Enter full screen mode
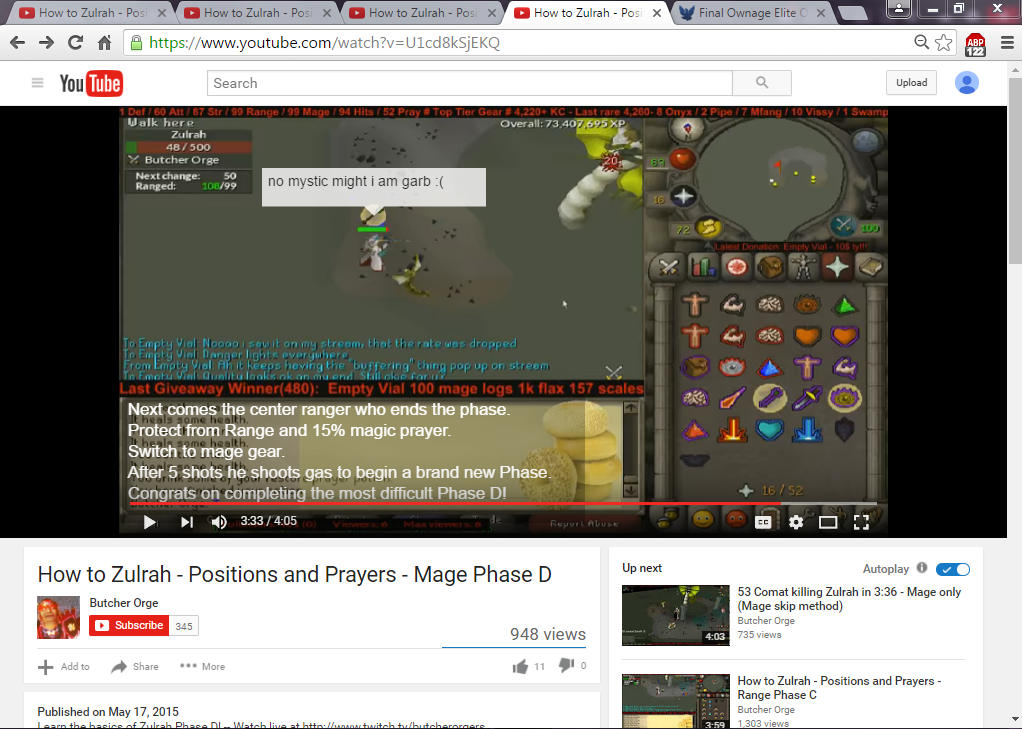Viewport: 1022px width, 729px height. point(861,522)
